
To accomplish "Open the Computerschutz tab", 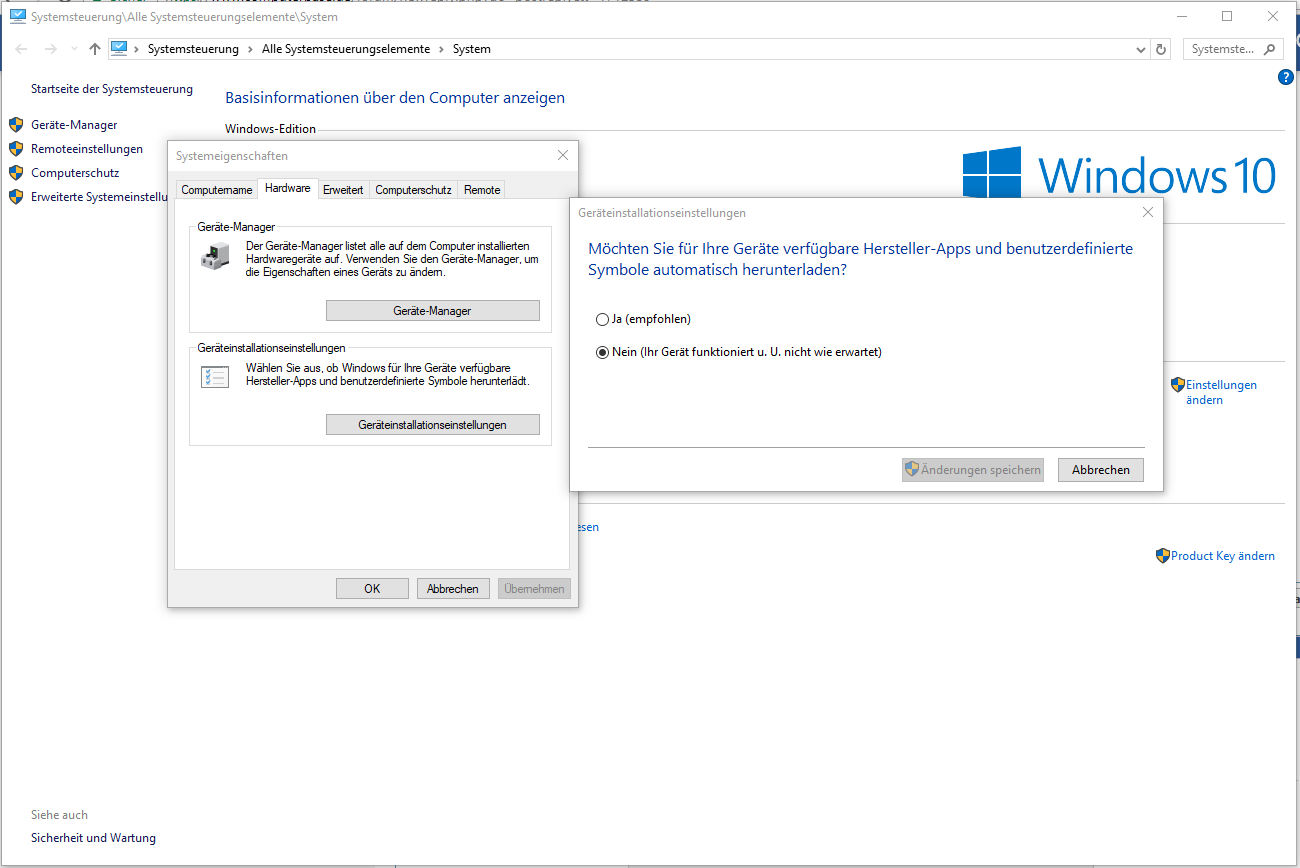I will point(413,190).
